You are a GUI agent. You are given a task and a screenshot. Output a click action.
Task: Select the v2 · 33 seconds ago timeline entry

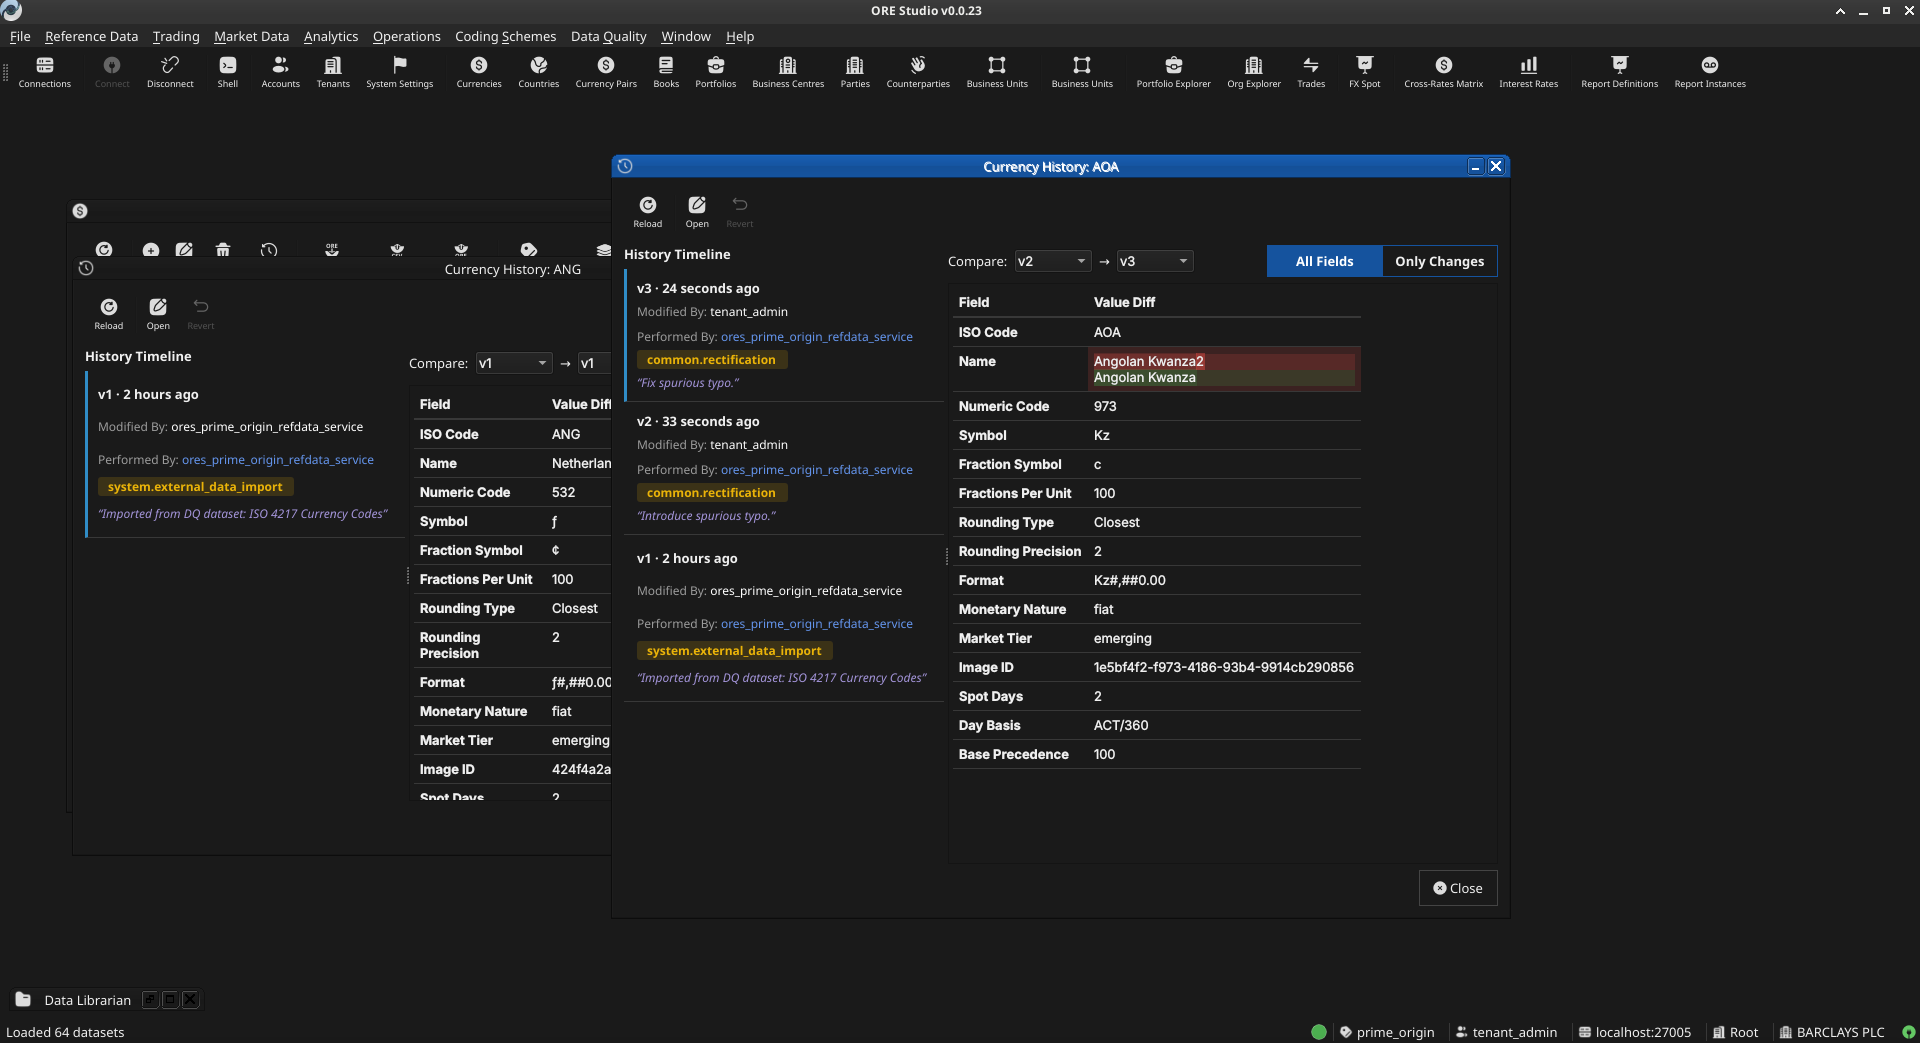784,468
